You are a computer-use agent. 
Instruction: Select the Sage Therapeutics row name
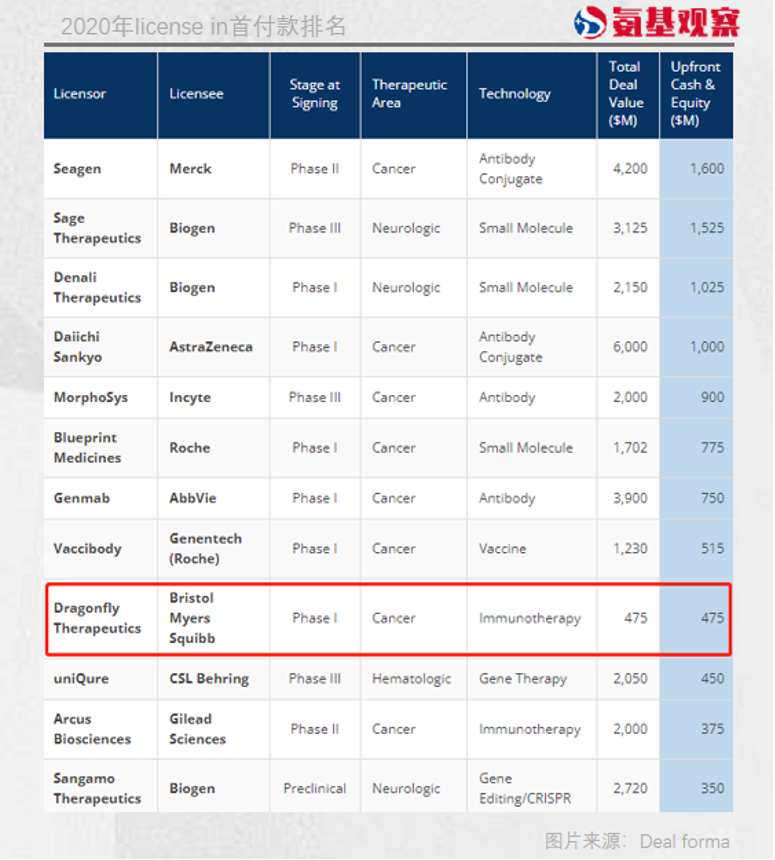pos(97,228)
